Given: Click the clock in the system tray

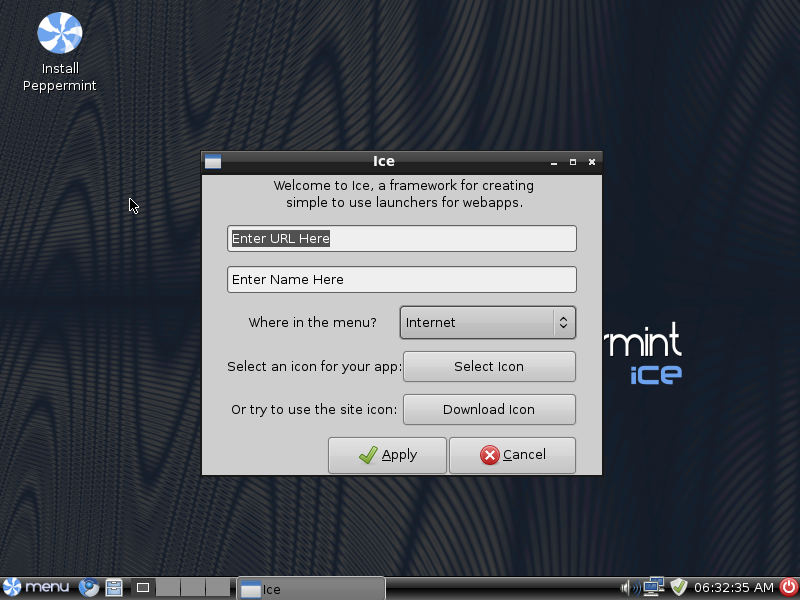Looking at the screenshot, I should coord(734,587).
